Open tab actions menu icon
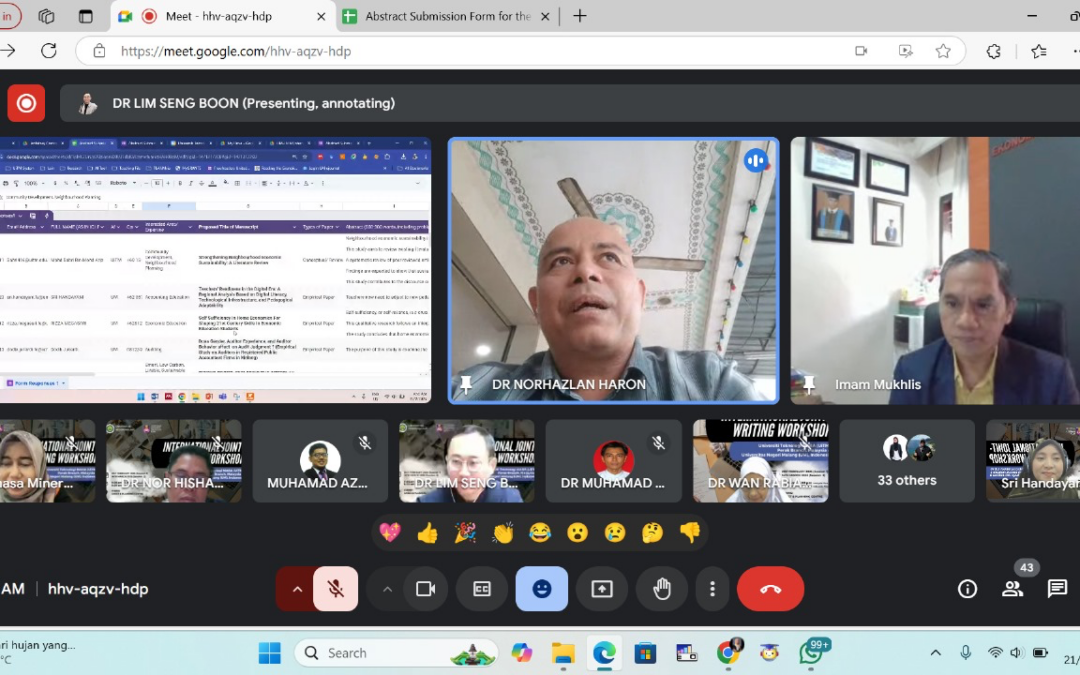The height and width of the screenshot is (675, 1080). tap(85, 16)
